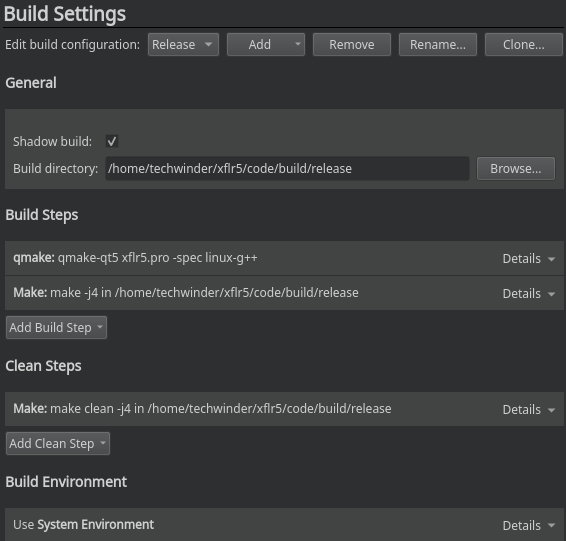Expand Details for System Environment
Viewport: 566px width, 541px height.
[528, 525]
